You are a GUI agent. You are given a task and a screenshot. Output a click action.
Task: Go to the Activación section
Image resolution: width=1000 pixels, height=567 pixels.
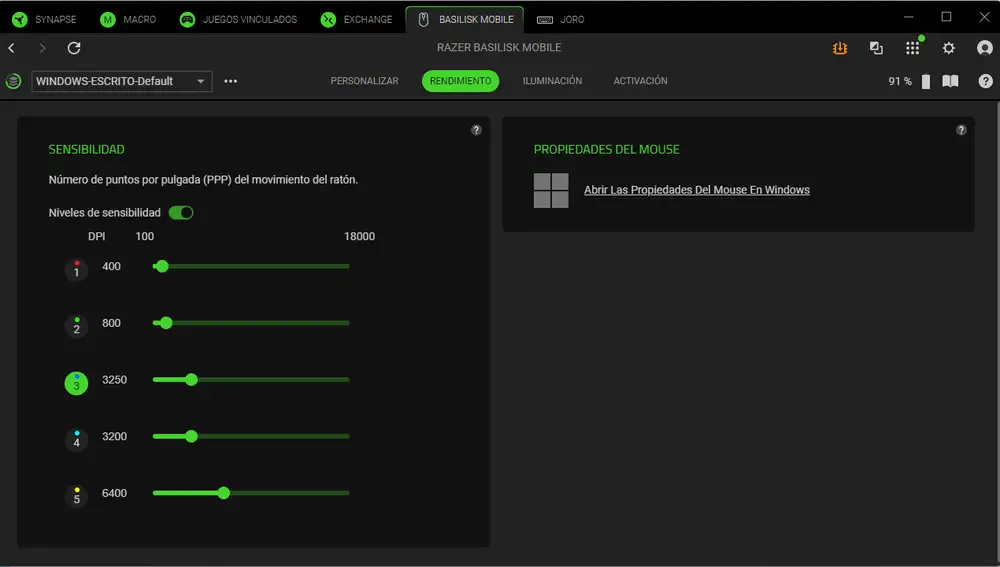click(x=640, y=81)
